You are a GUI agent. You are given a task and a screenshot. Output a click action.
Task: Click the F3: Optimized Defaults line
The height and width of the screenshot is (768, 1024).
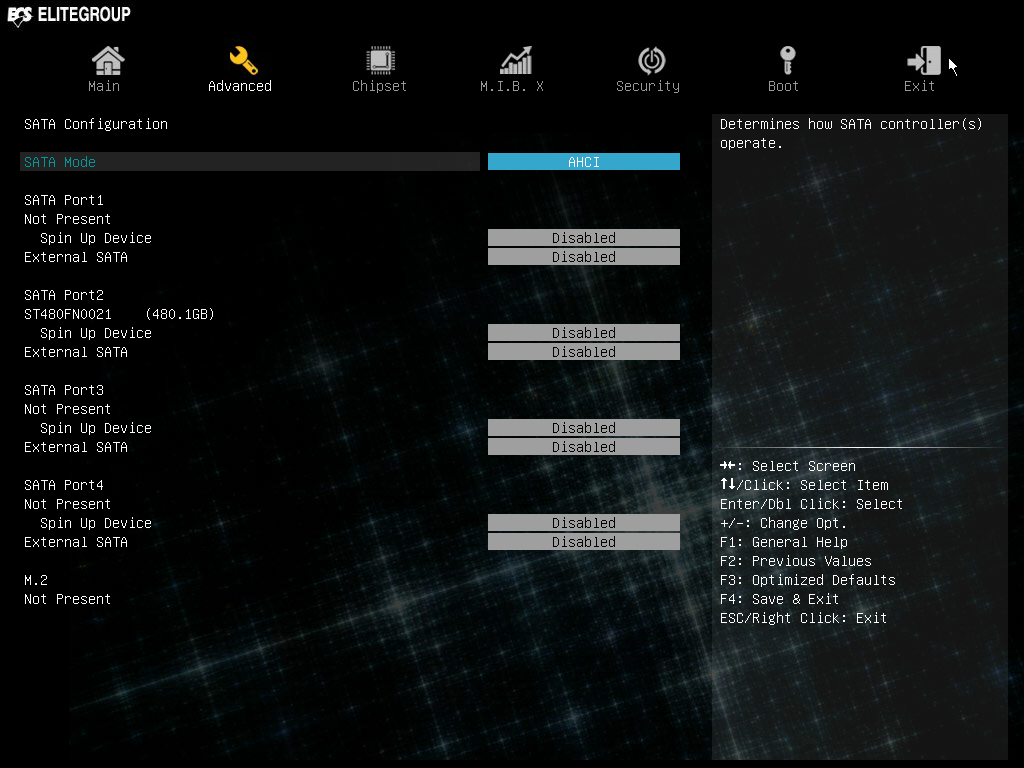click(808, 581)
